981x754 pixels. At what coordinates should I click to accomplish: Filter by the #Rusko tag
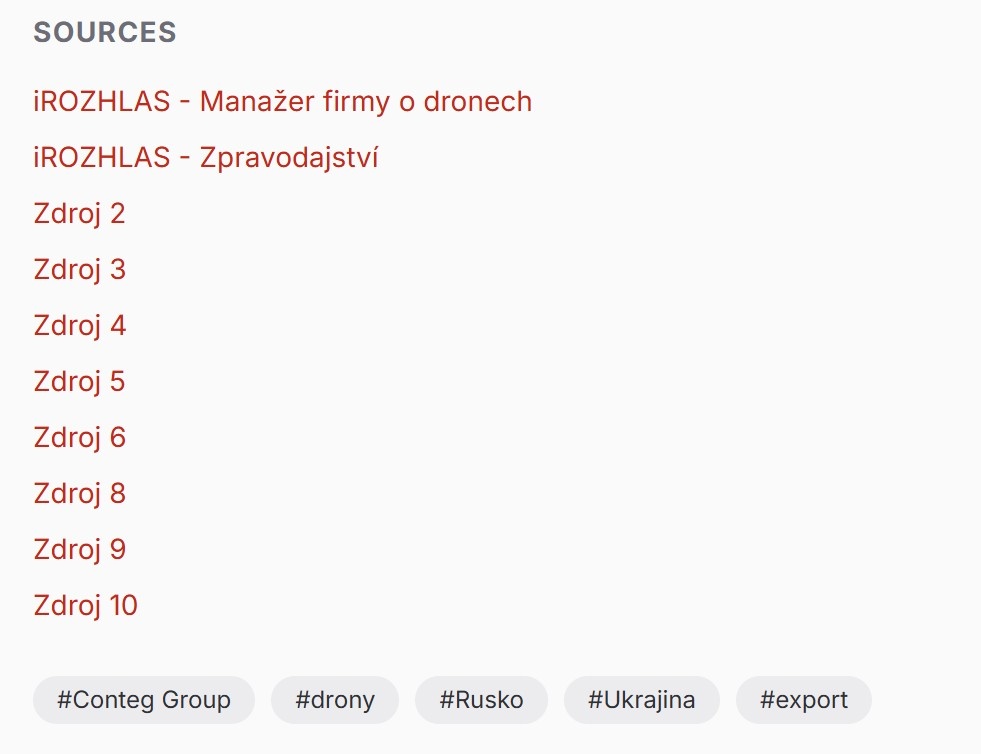point(481,700)
